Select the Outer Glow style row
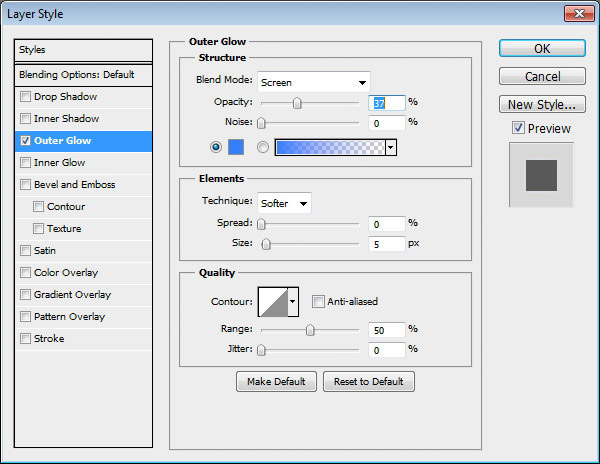The image size is (600, 464). [84, 141]
